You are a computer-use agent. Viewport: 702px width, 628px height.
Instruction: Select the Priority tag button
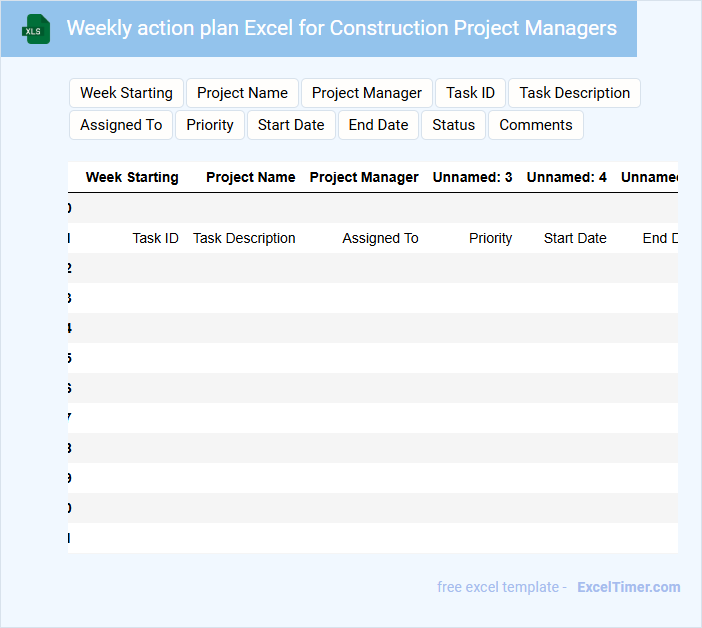tap(210, 125)
